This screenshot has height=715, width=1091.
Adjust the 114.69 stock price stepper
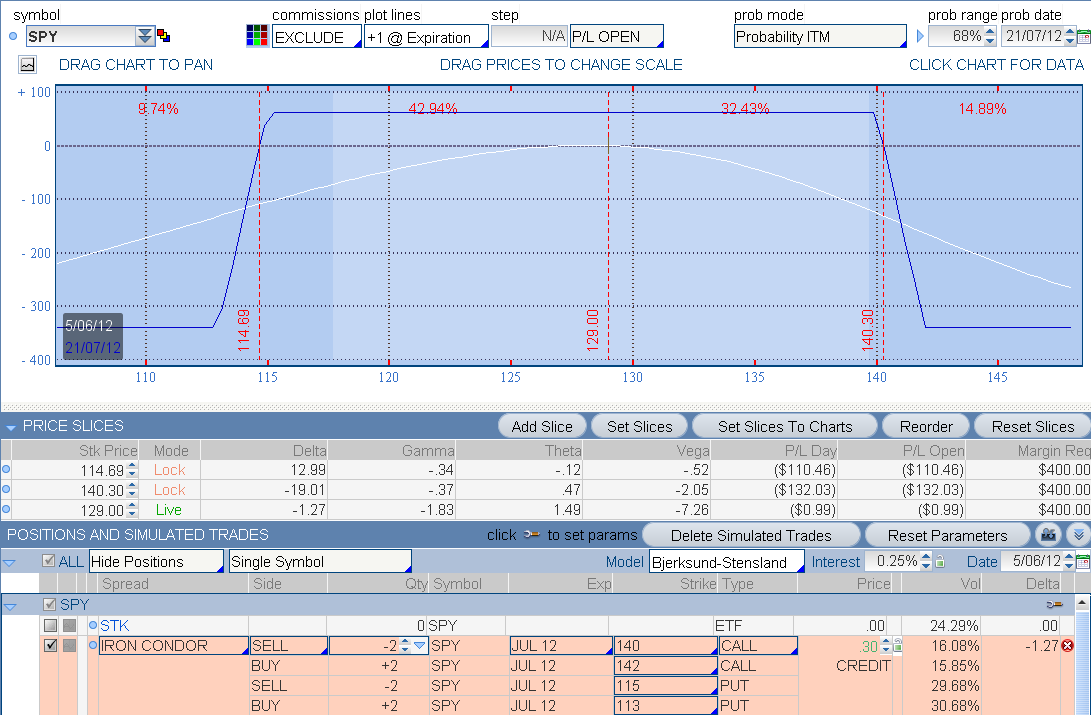coord(132,470)
